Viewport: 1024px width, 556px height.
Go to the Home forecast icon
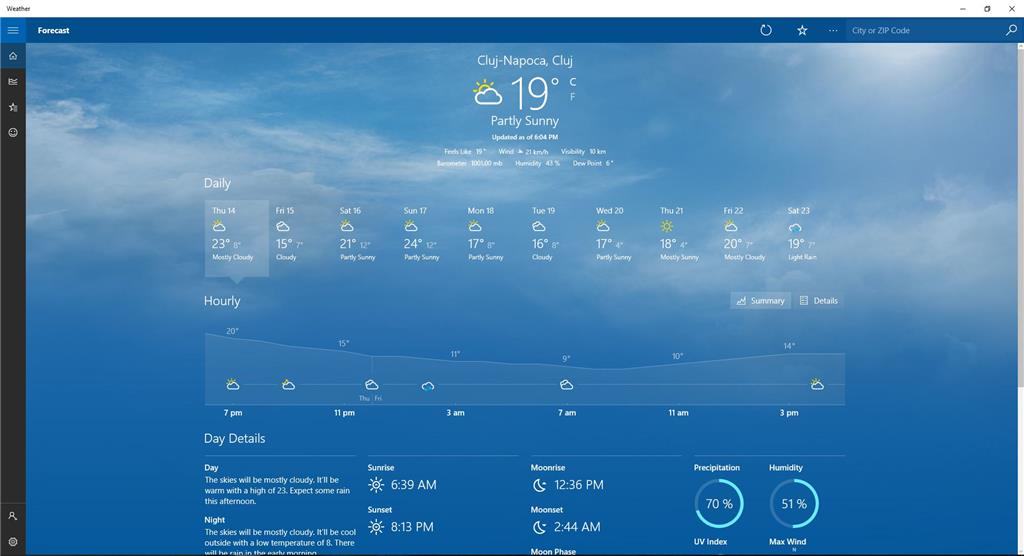[13, 56]
